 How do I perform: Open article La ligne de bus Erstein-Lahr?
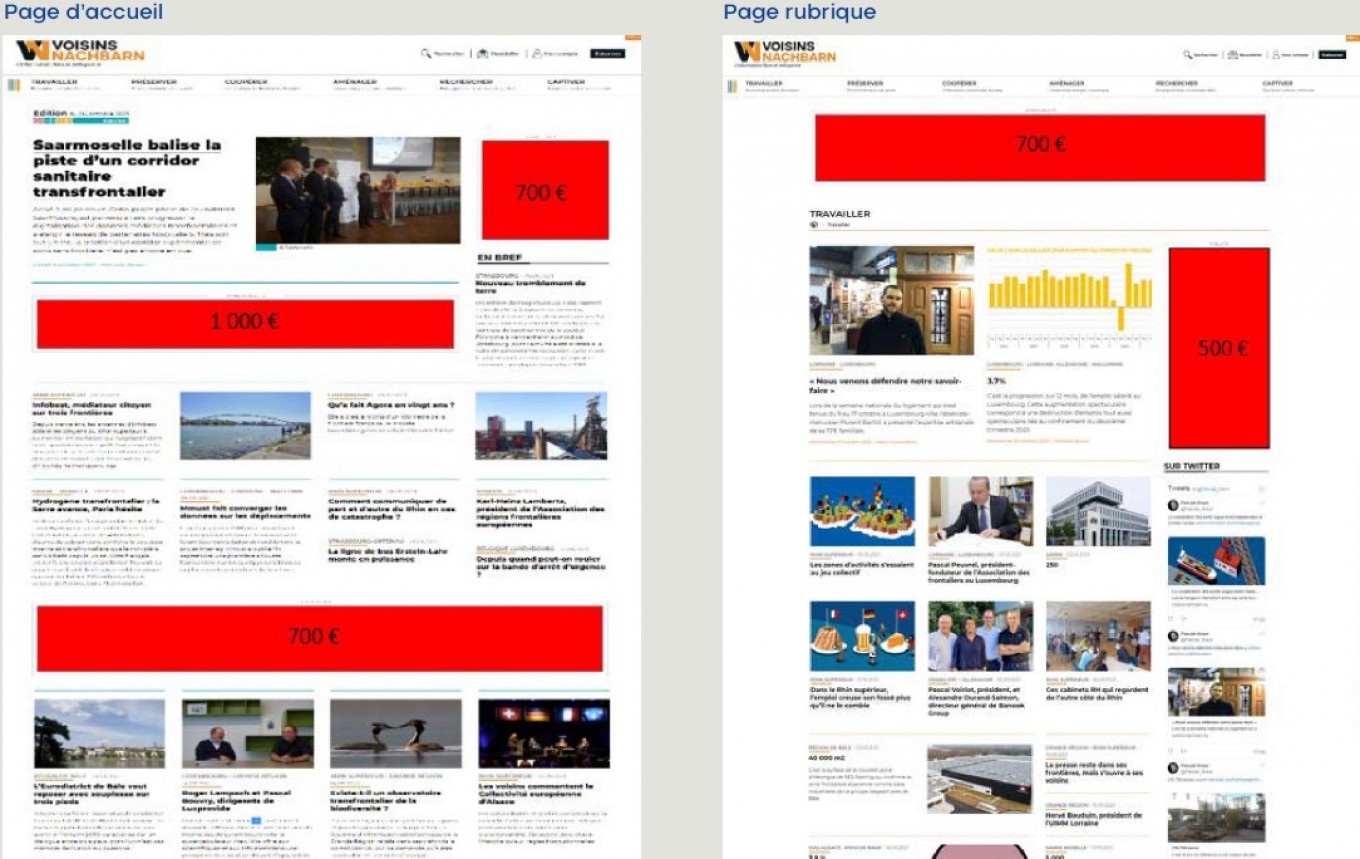[x=388, y=555]
